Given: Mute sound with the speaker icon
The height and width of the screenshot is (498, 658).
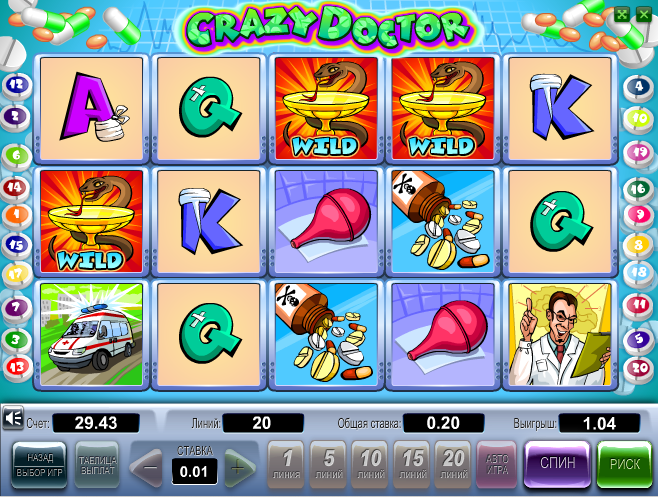Looking at the screenshot, I should (13, 418).
